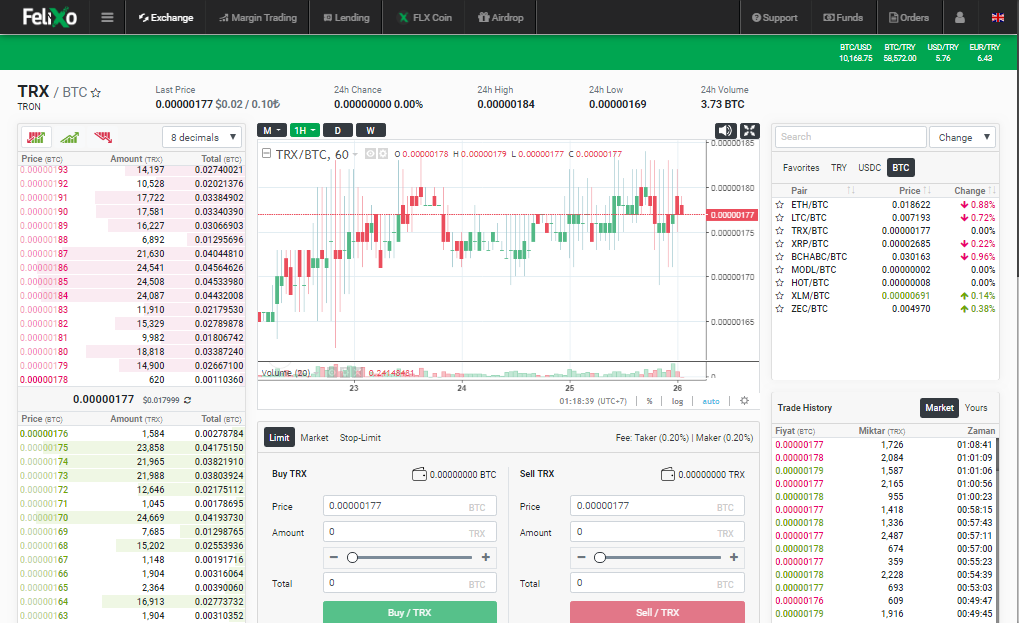Show only buy orders view icon
The width and height of the screenshot is (1019, 623).
pos(70,137)
